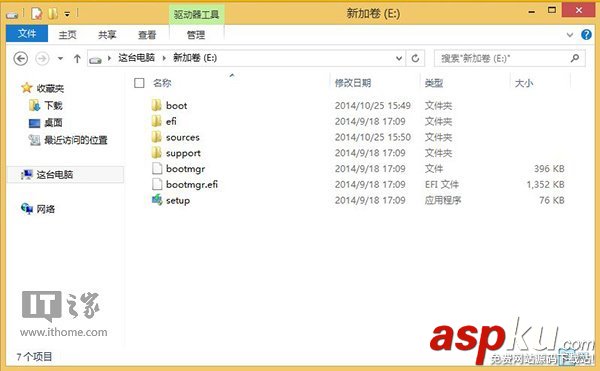Screen dimensions: 600x371
Task: Refresh the current folder view
Action: point(415,59)
